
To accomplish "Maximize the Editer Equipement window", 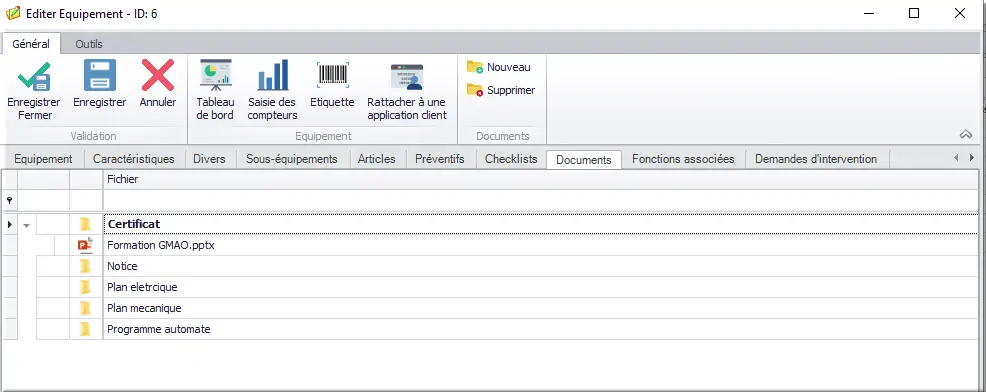I will coord(914,13).
